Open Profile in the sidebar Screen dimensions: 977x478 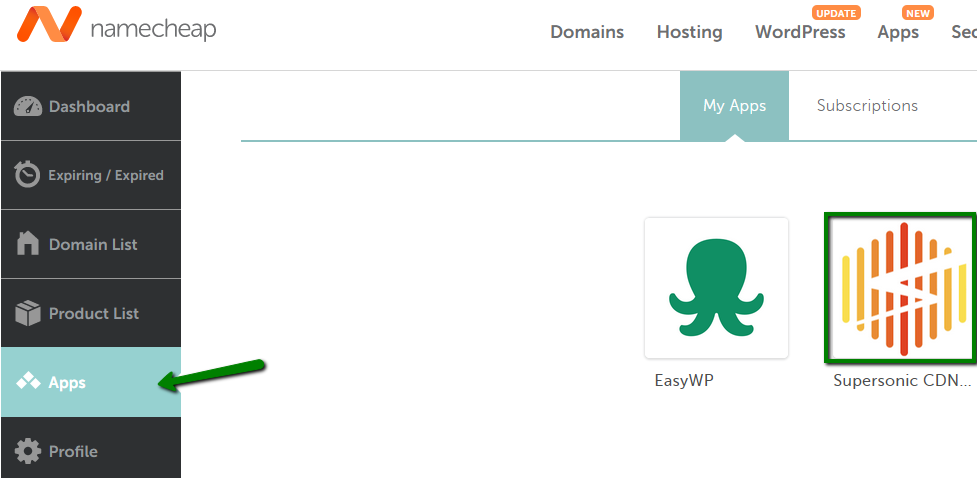pyautogui.click(x=91, y=447)
